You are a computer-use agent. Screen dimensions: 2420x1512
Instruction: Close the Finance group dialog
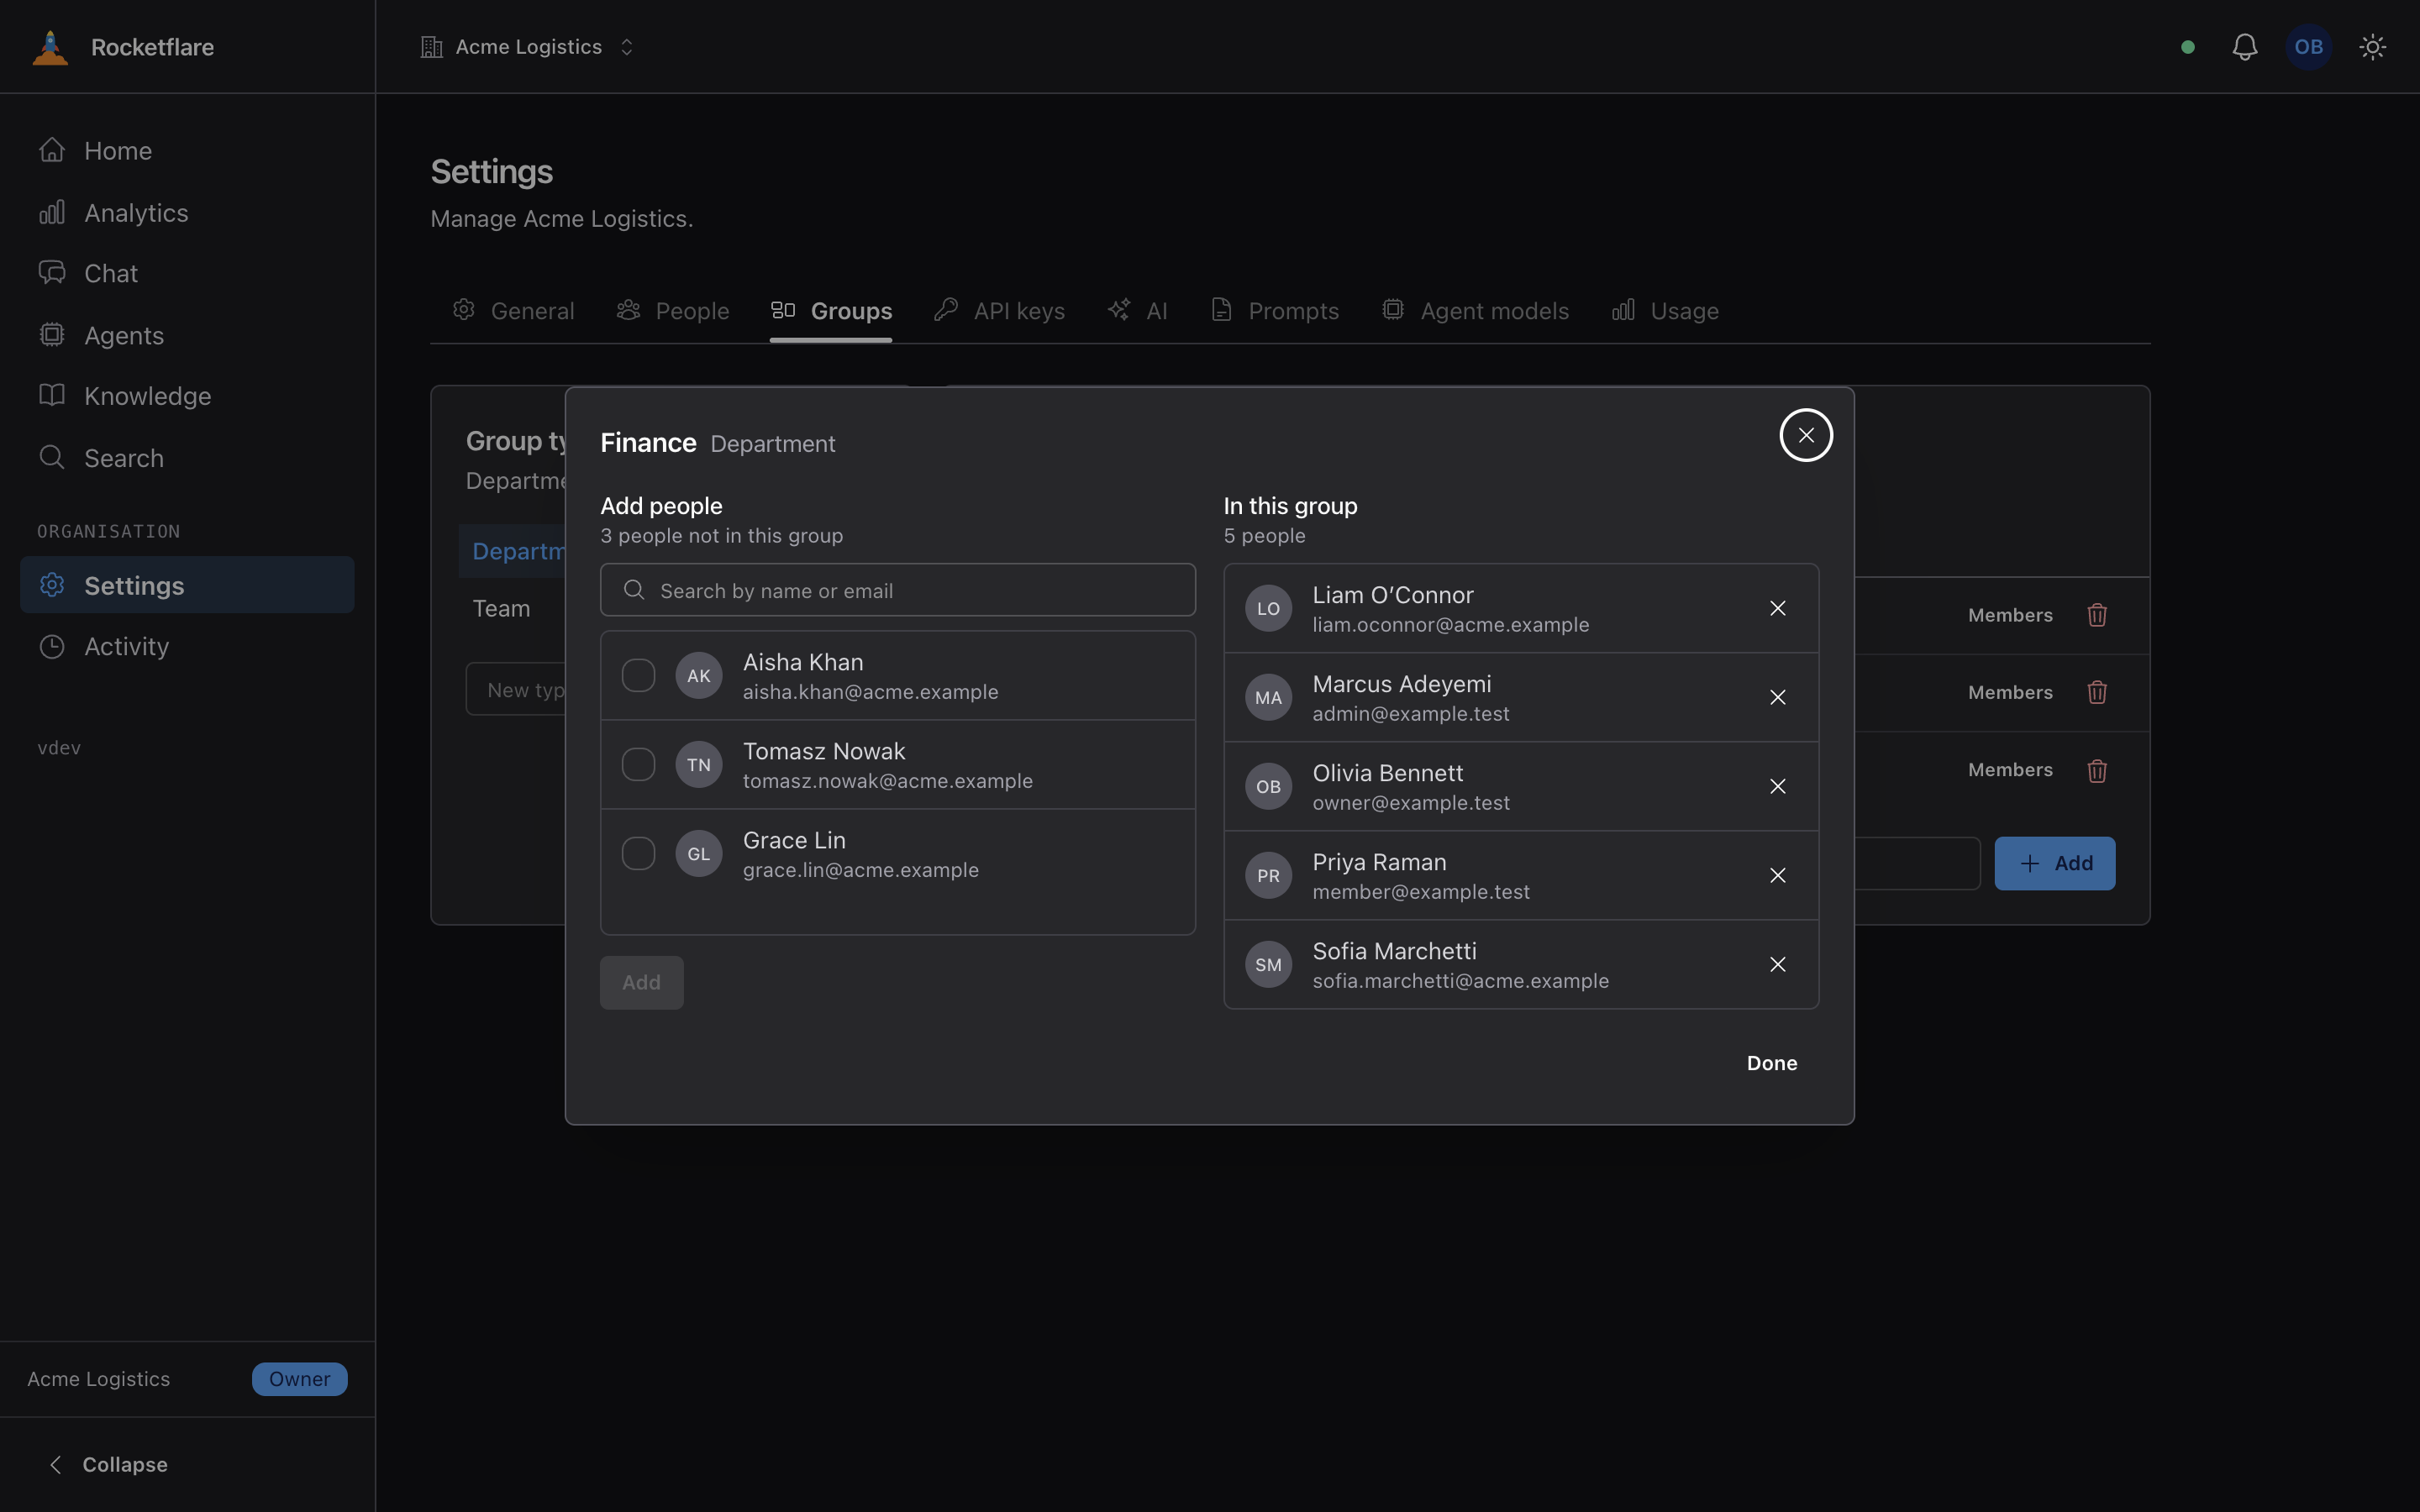[1806, 435]
